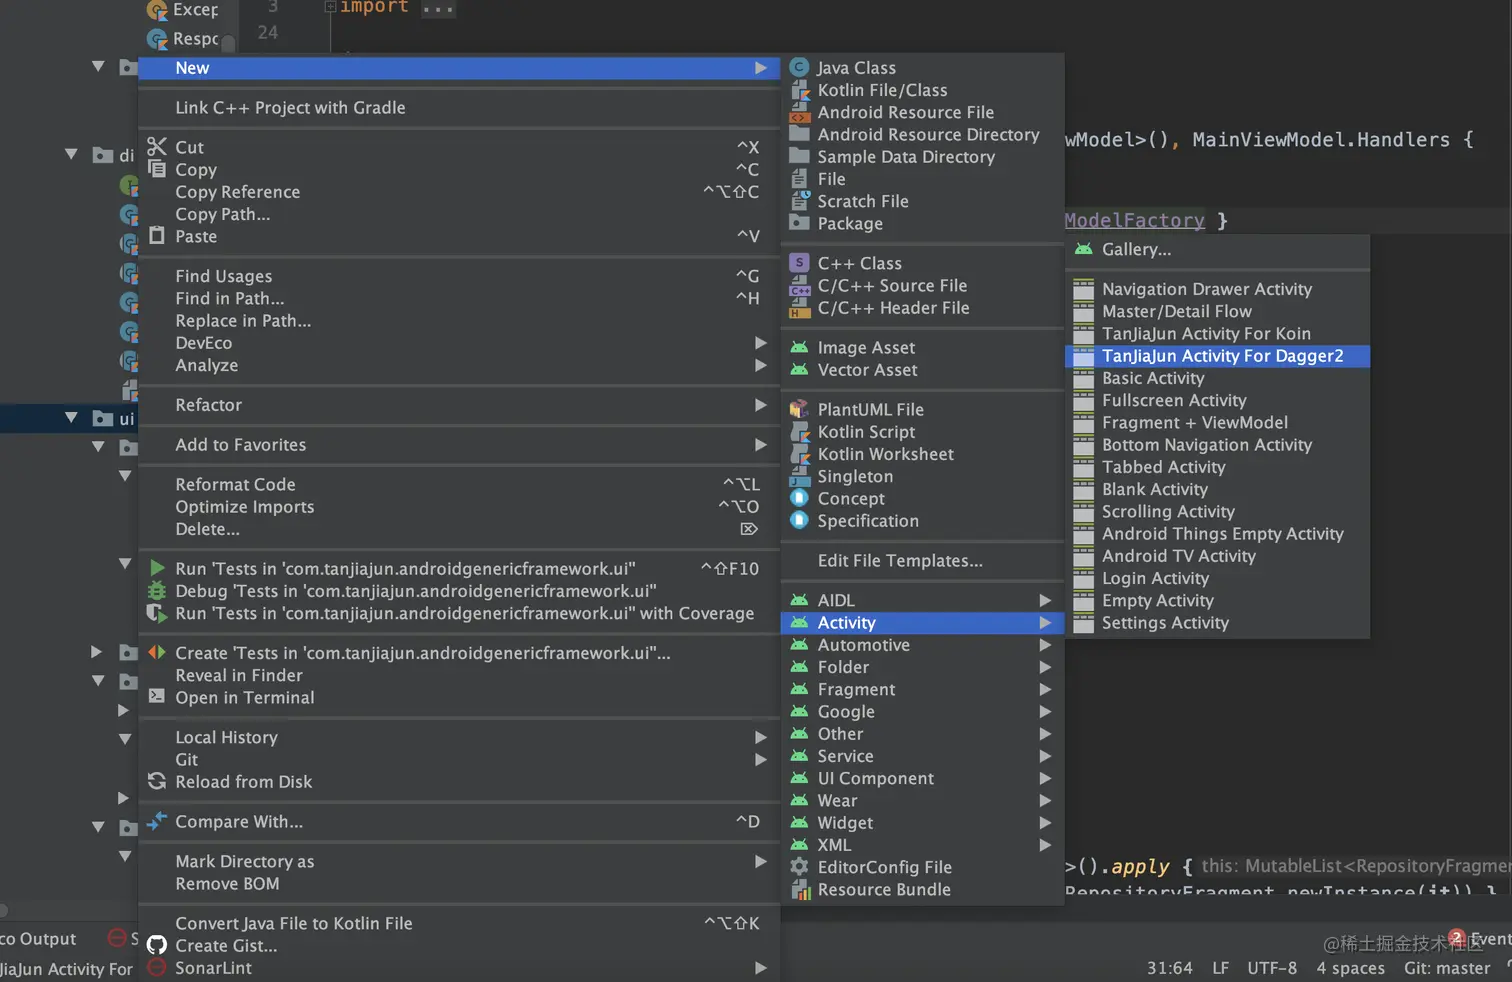Expand the Fragment submenu arrow
This screenshot has width=1512, height=982.
pyautogui.click(x=1045, y=689)
